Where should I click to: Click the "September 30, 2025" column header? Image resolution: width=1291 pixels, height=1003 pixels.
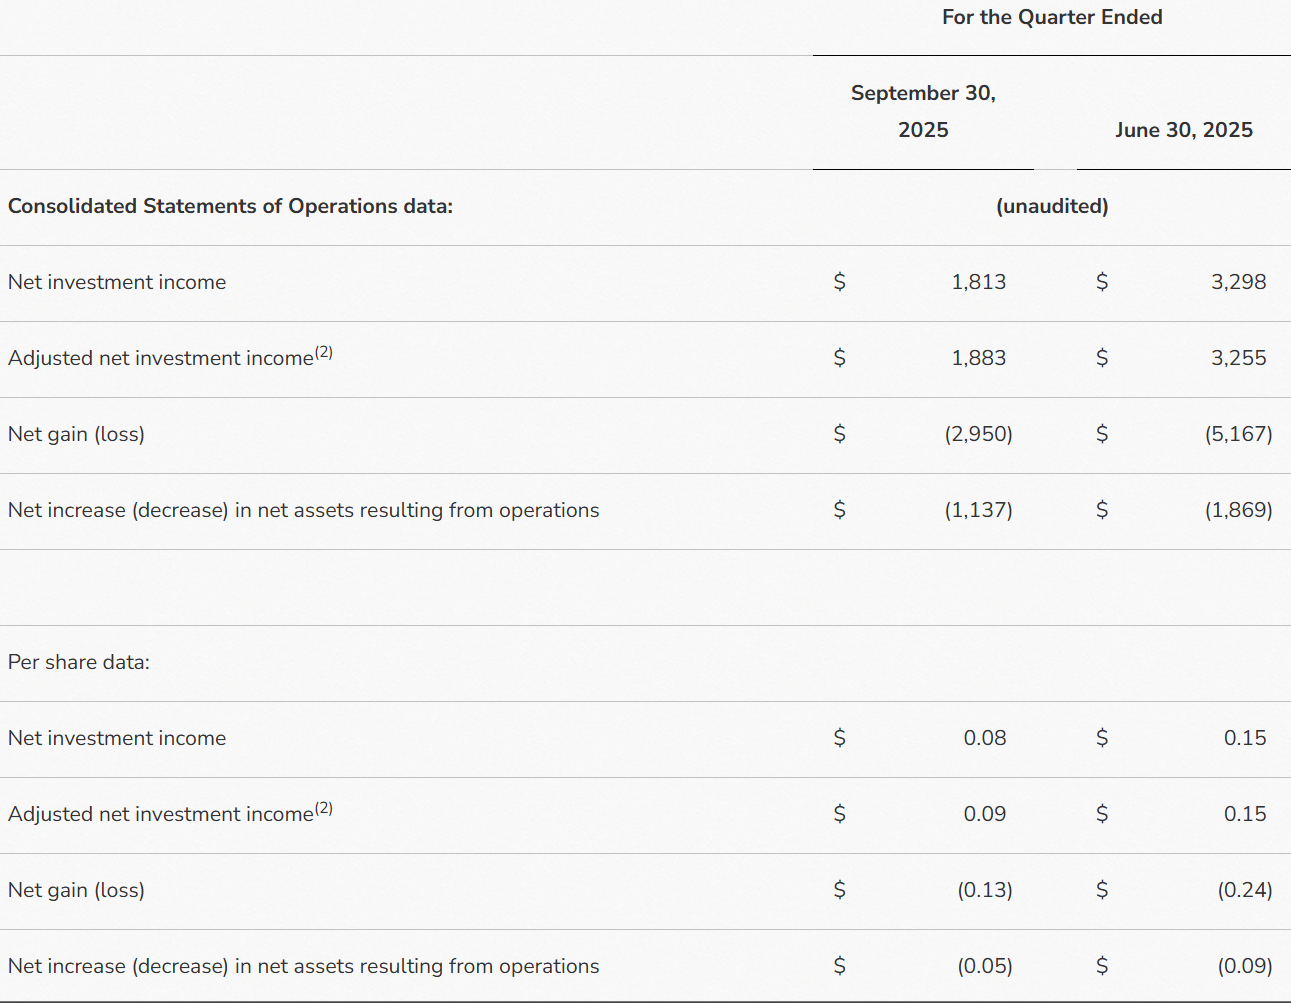[923, 111]
